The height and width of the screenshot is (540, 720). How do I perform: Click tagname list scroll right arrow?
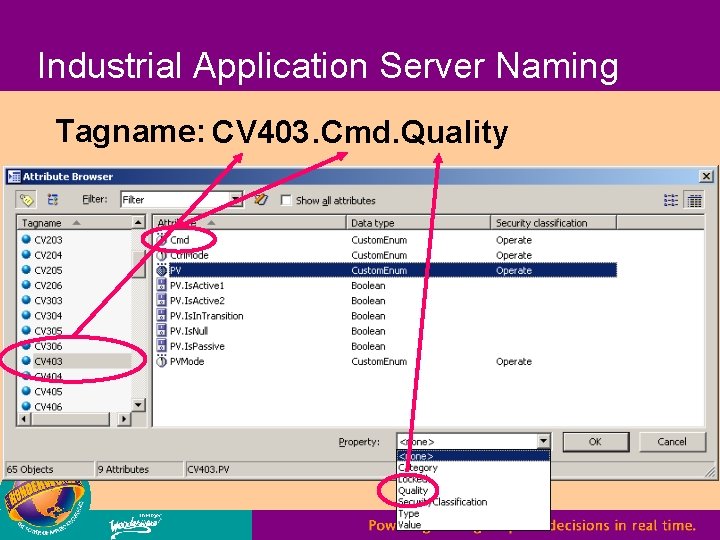[124, 419]
